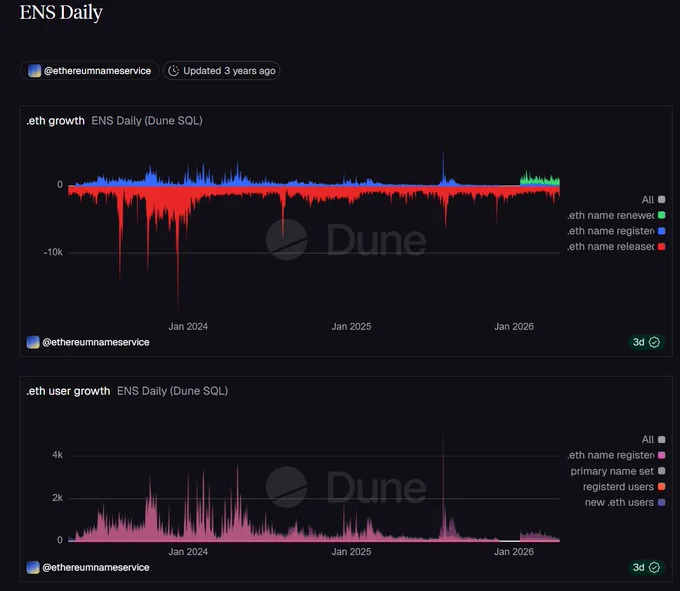Screen dimensions: 680x591
Task: Click the Updated 3 years ago badge
Action: 222,71
